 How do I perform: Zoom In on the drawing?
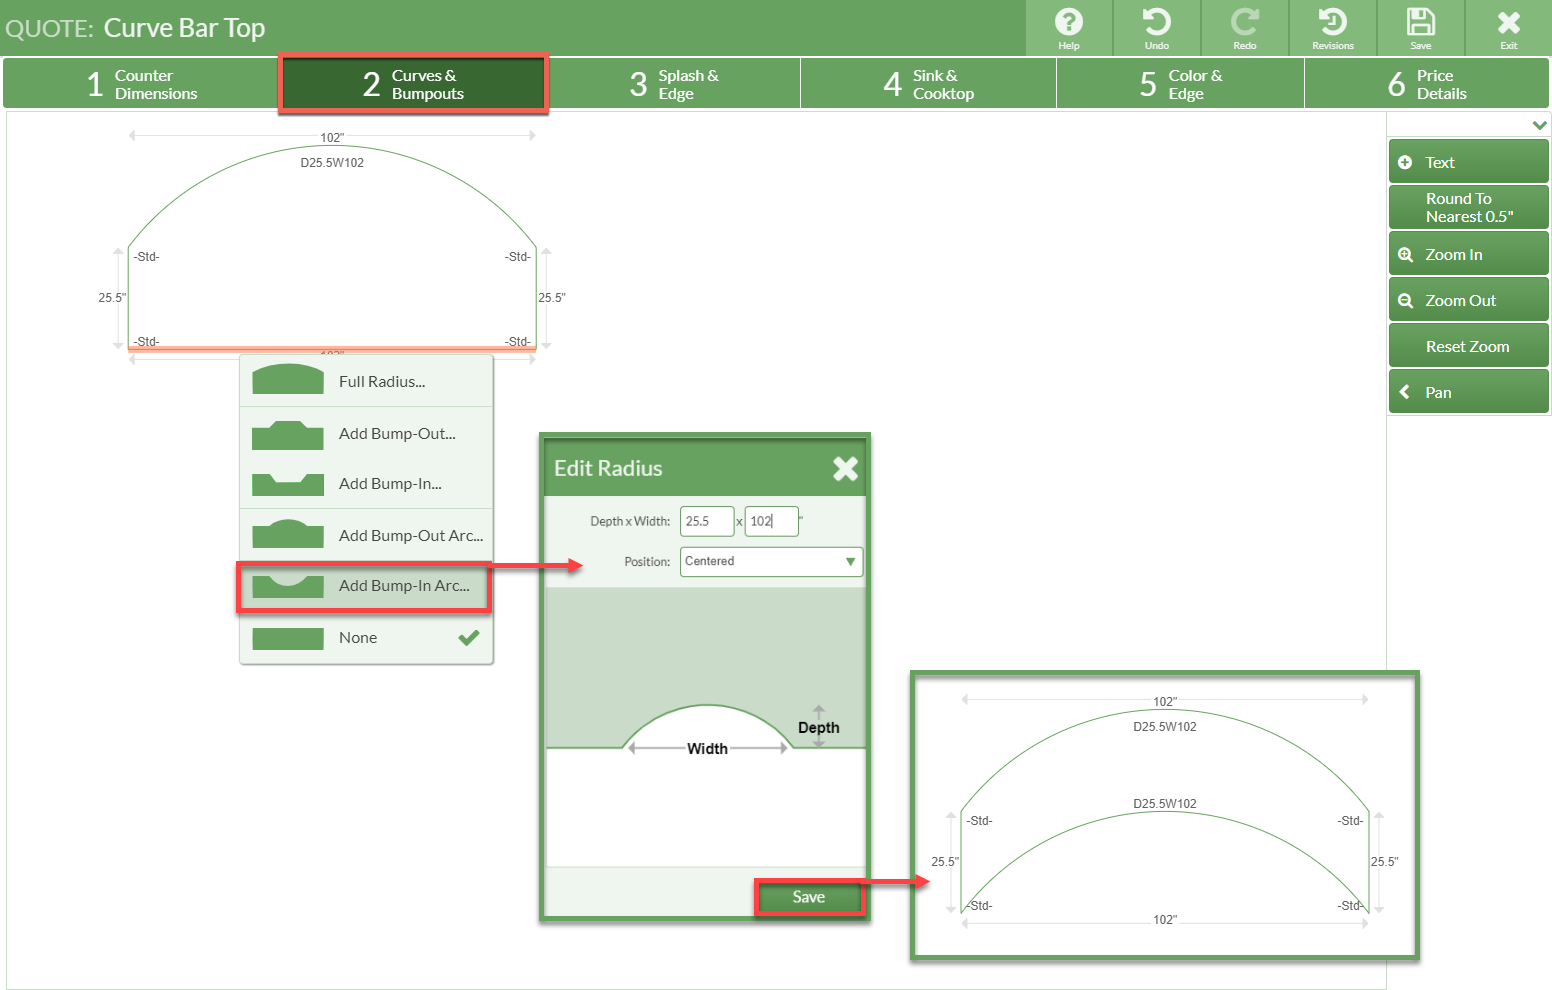point(1468,254)
